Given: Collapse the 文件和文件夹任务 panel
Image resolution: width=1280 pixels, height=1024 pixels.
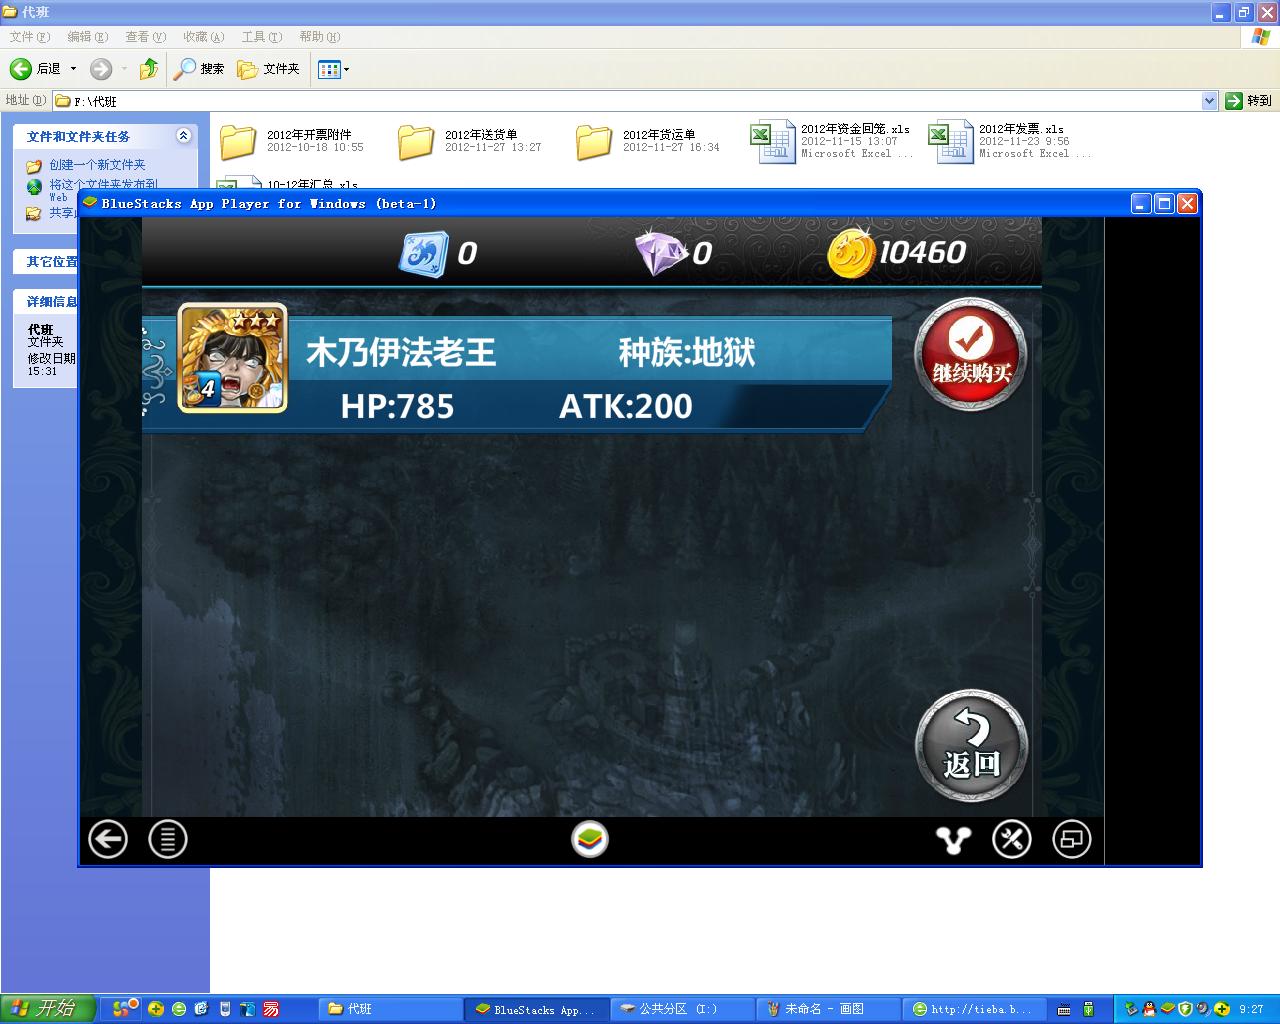Looking at the screenshot, I should (183, 136).
